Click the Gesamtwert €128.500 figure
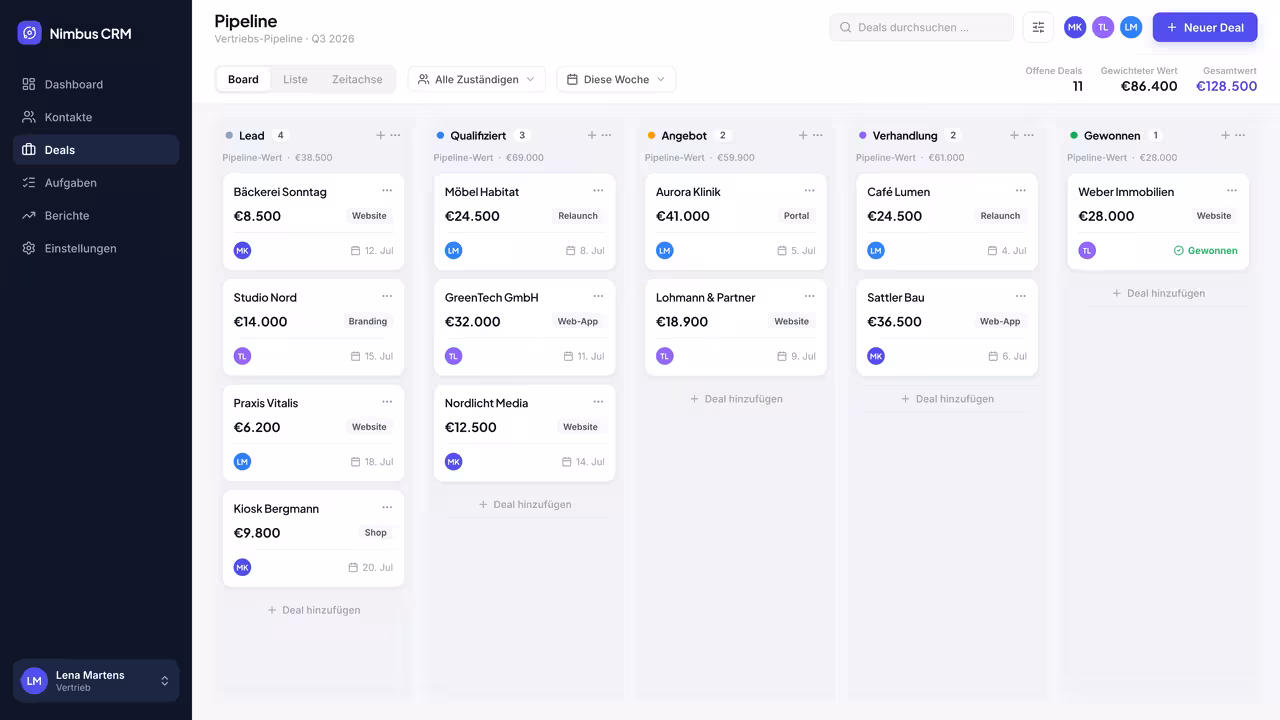 tap(1226, 86)
